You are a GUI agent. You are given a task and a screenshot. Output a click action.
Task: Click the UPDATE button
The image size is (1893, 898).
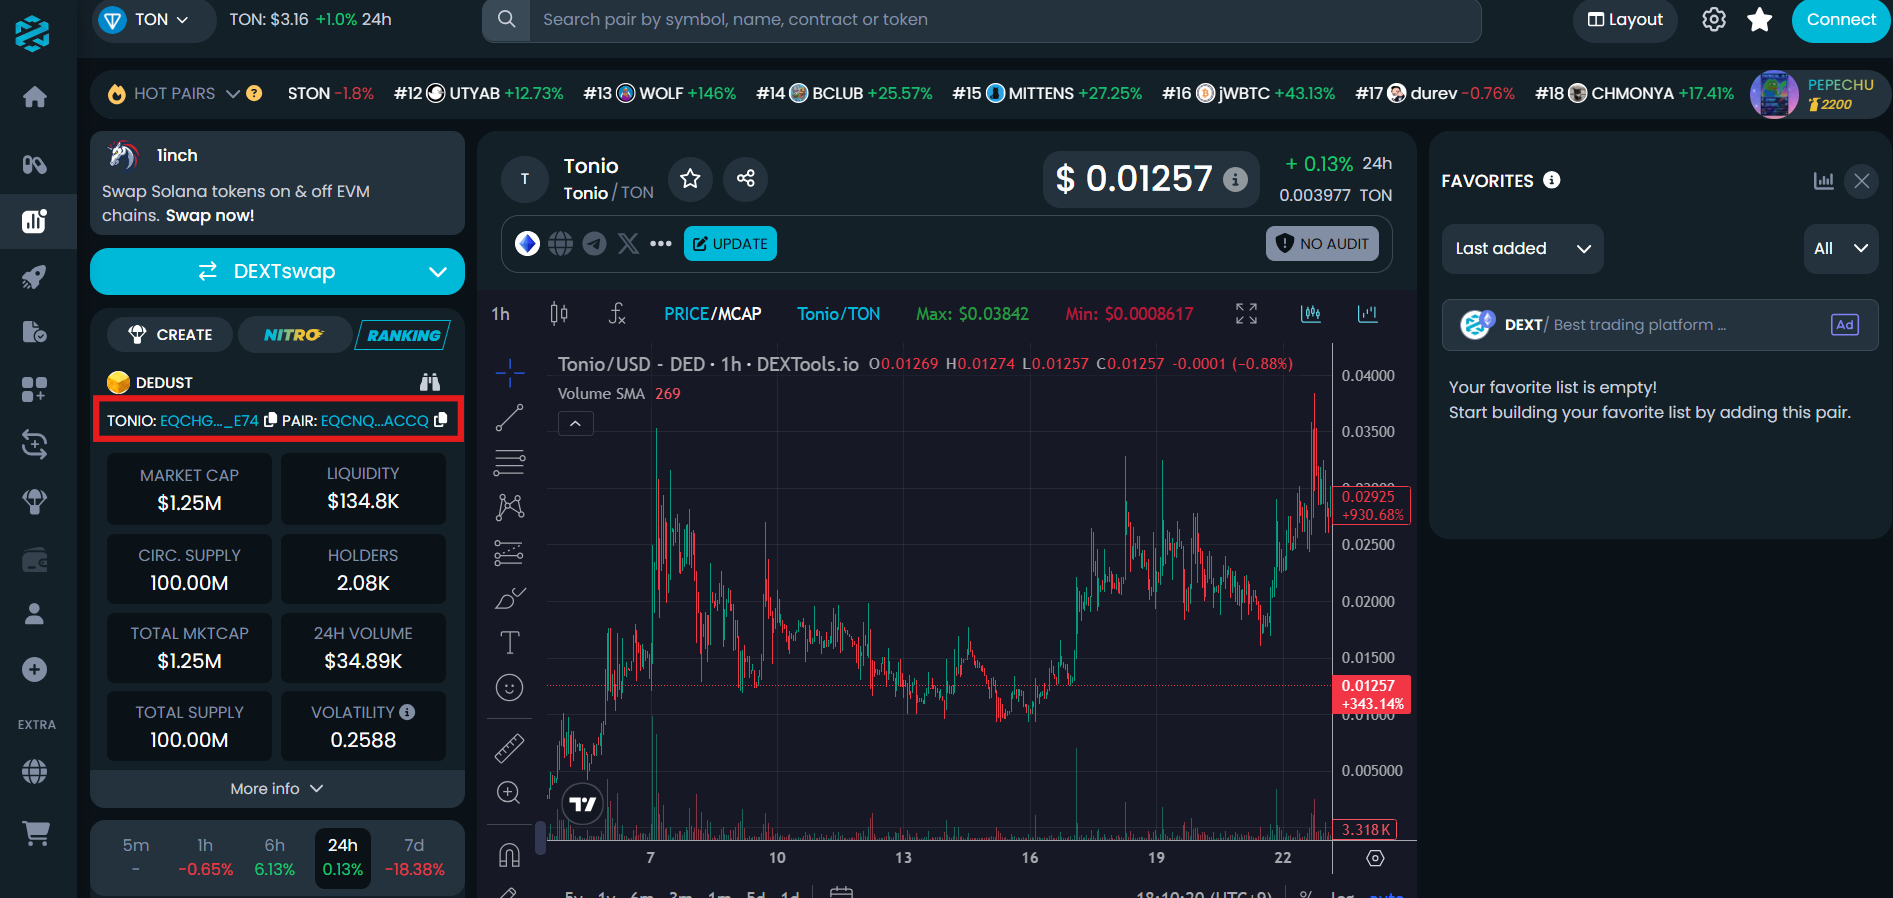730,244
